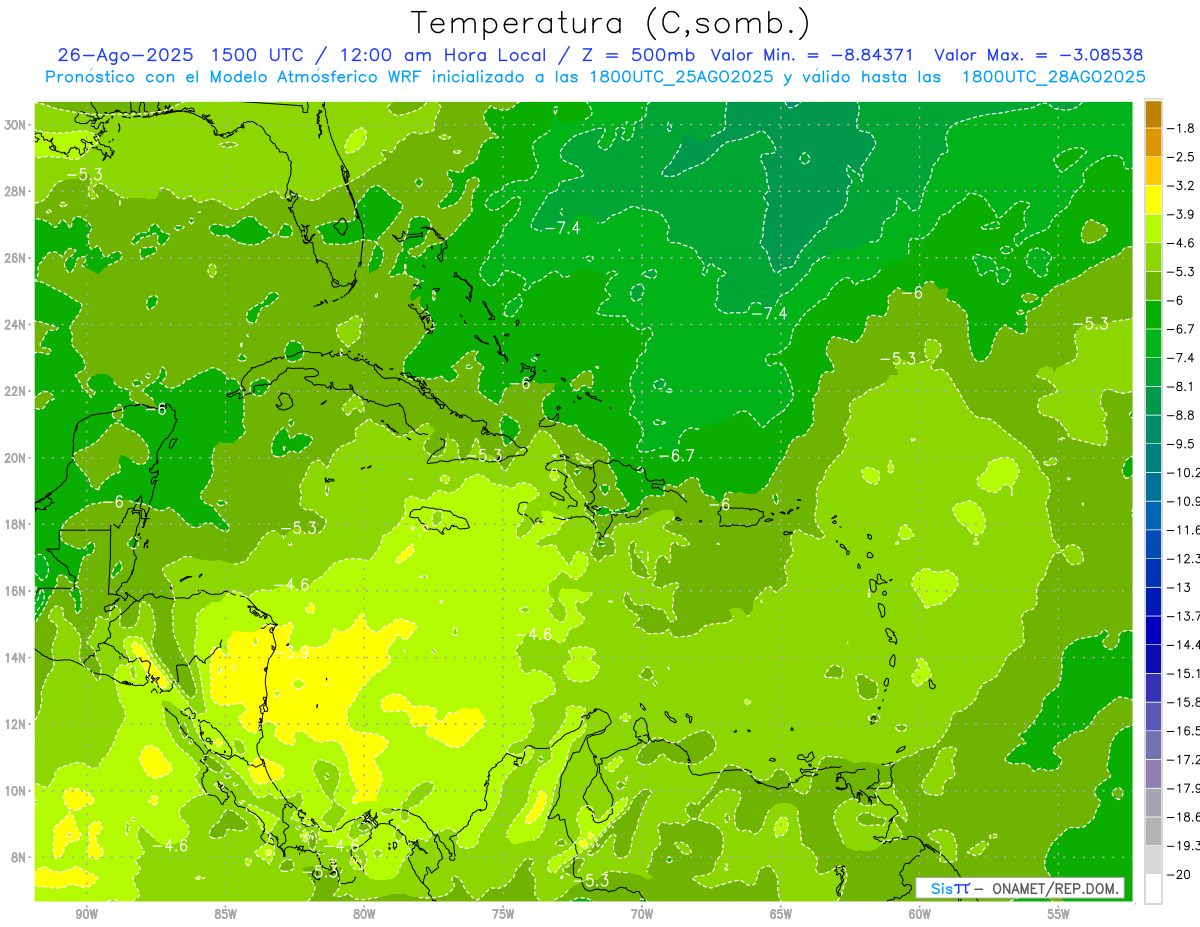Click the "80W" longitude axis label
This screenshot has width=1200, height=927.
coord(364,914)
